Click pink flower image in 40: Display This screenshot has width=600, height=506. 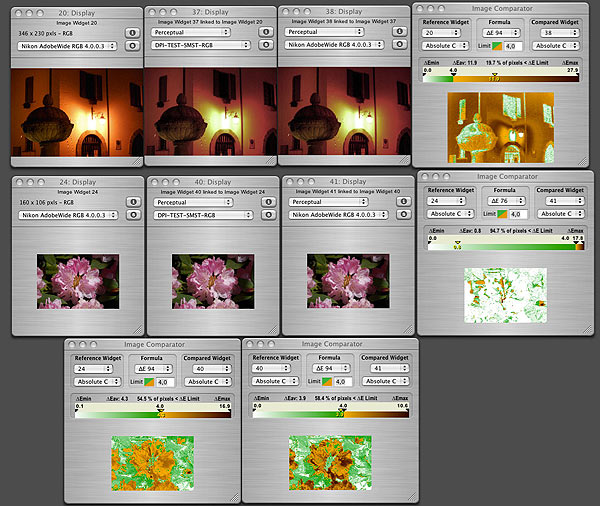(x=213, y=282)
